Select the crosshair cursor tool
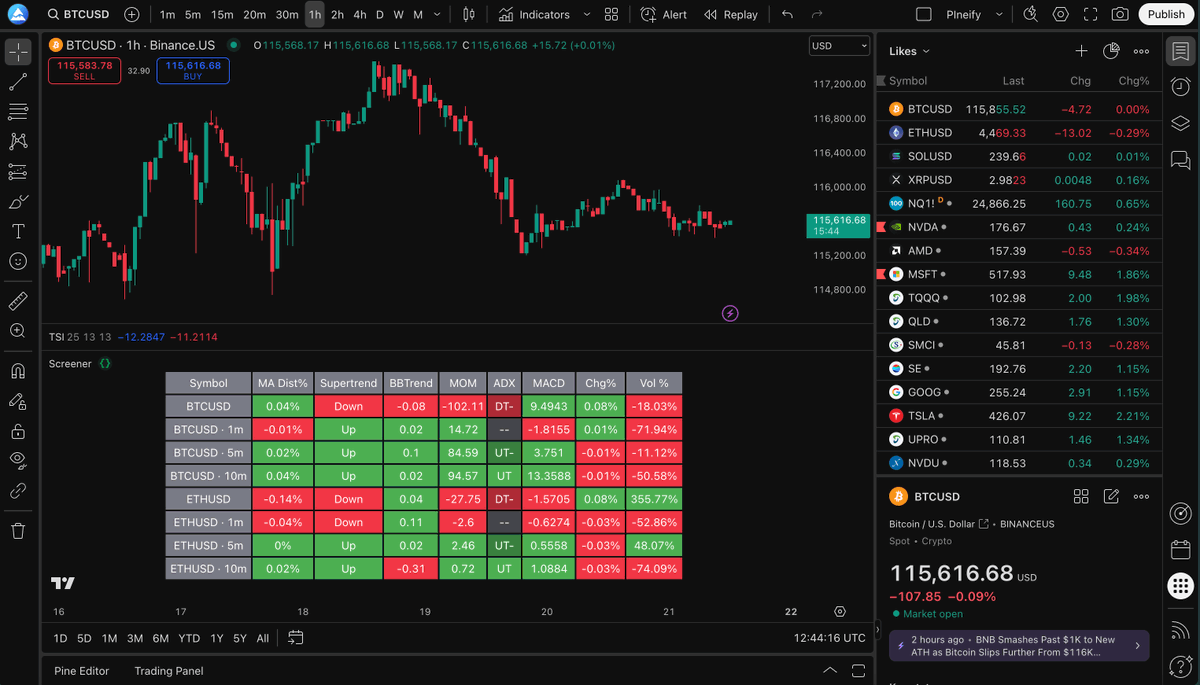Image resolution: width=1200 pixels, height=685 pixels. 18,52
